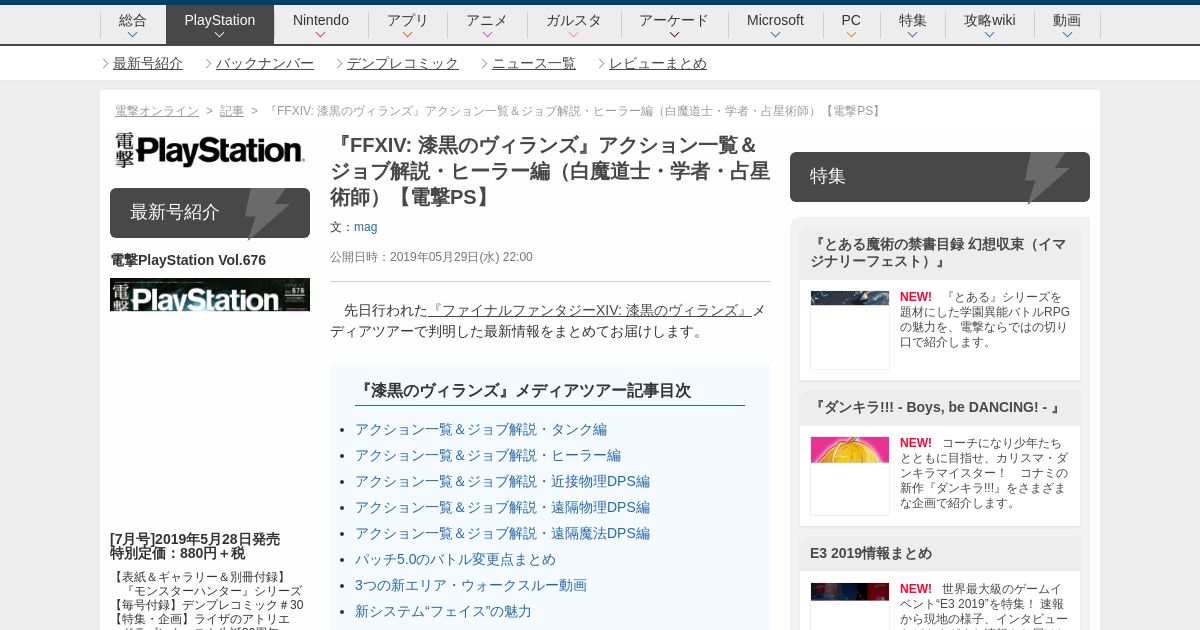Open the デンプレコミック submenu link

[403, 63]
